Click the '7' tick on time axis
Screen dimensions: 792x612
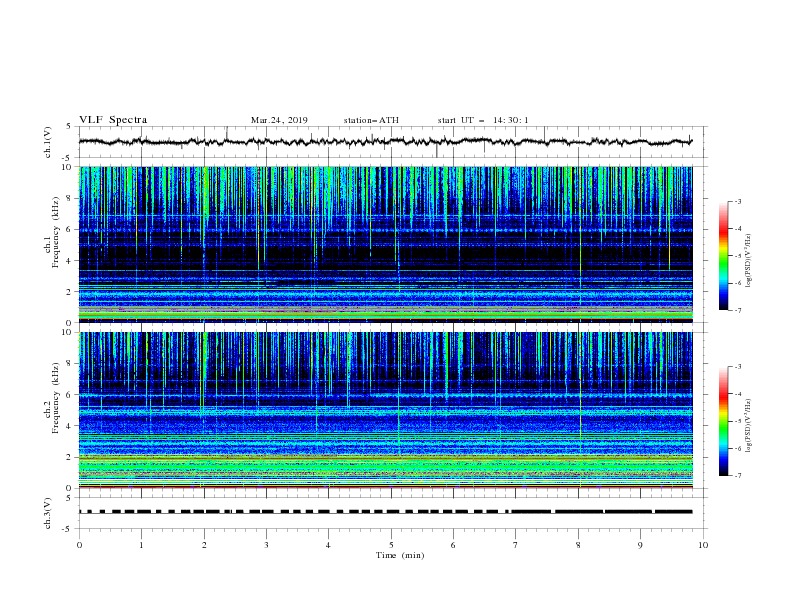[516, 545]
